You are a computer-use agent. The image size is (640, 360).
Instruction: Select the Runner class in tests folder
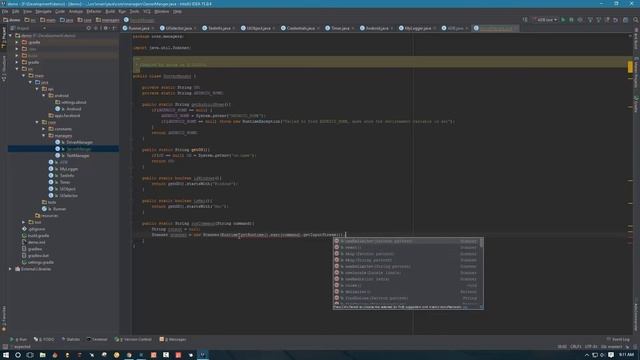coord(59,209)
